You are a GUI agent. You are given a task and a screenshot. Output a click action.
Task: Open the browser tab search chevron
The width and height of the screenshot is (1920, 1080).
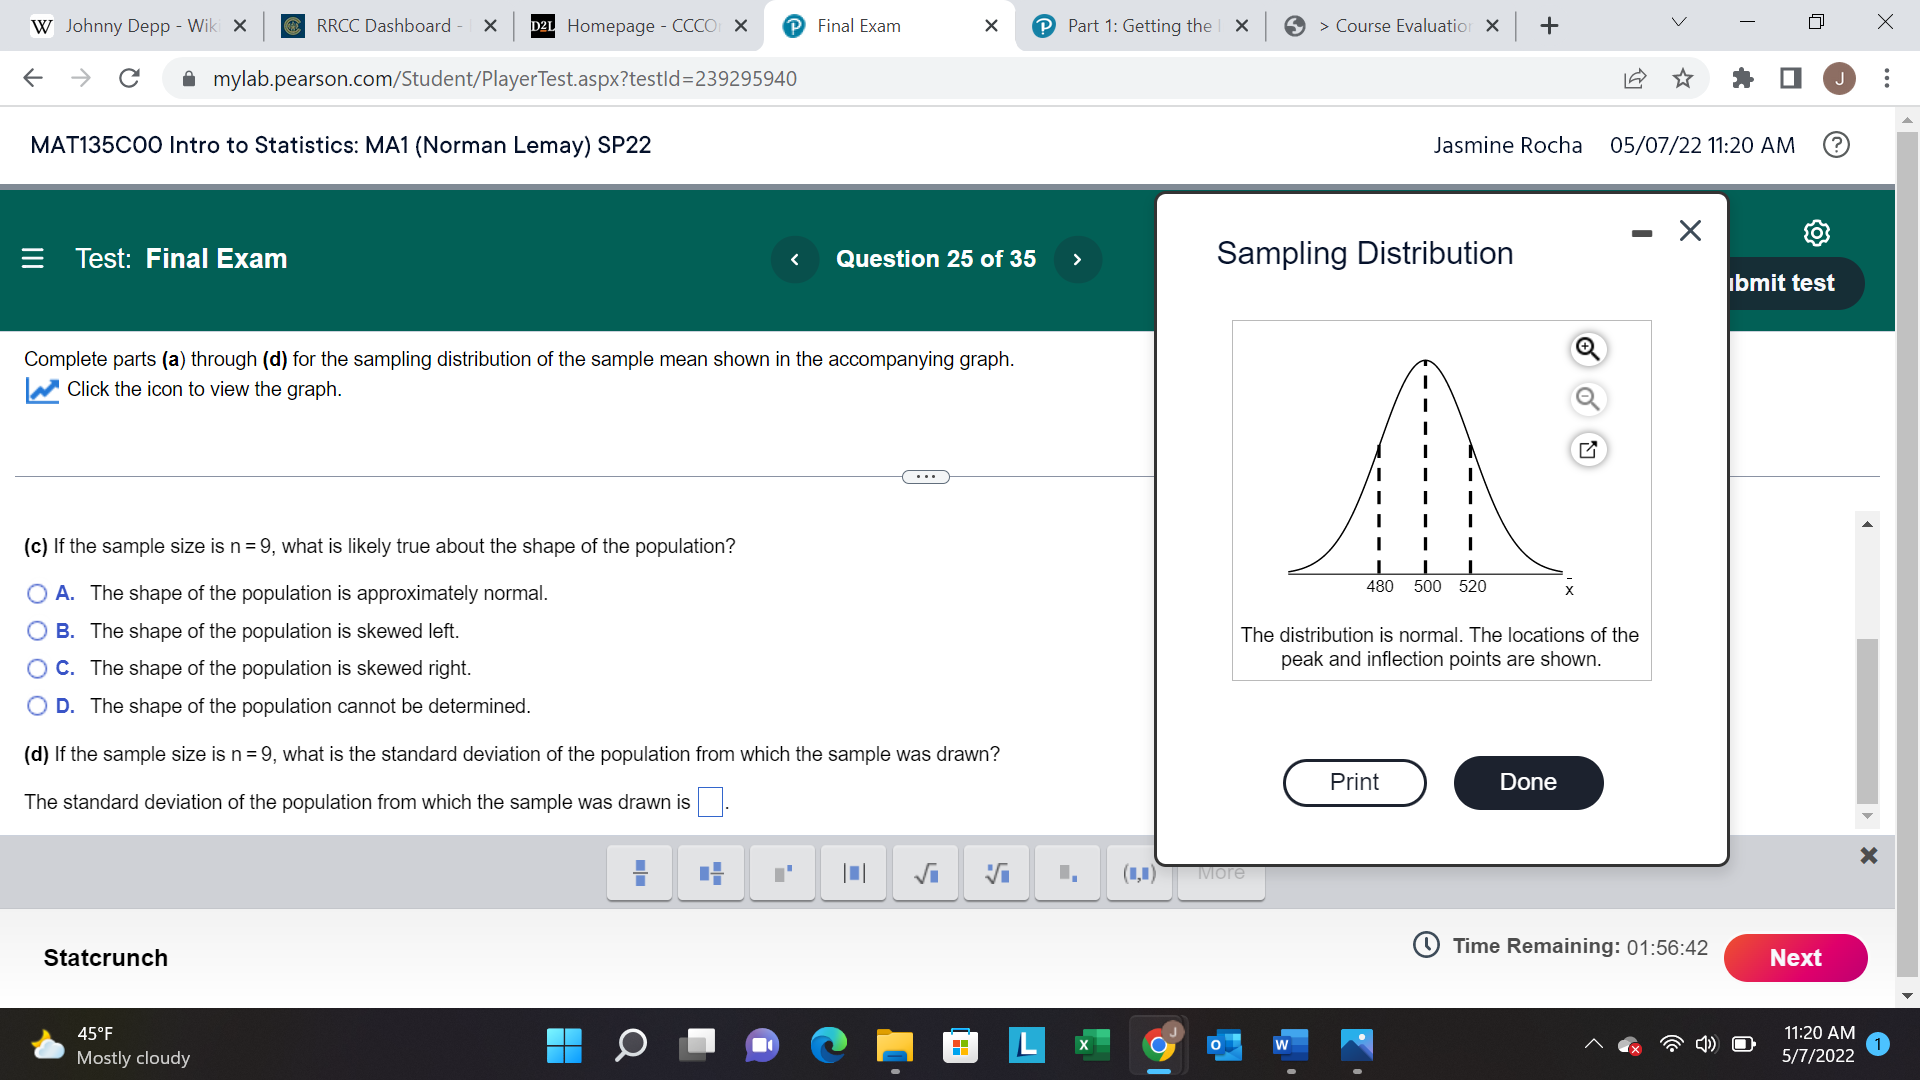point(1678,21)
